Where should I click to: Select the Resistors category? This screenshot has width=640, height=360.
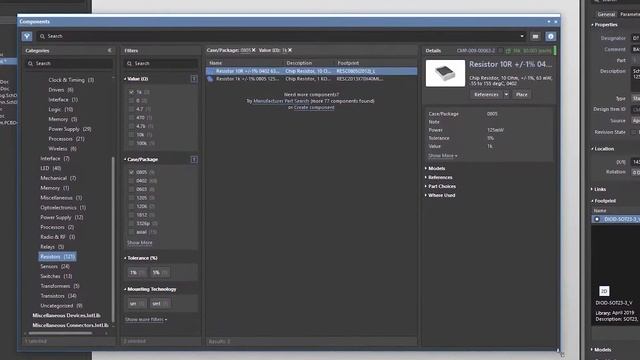58,257
